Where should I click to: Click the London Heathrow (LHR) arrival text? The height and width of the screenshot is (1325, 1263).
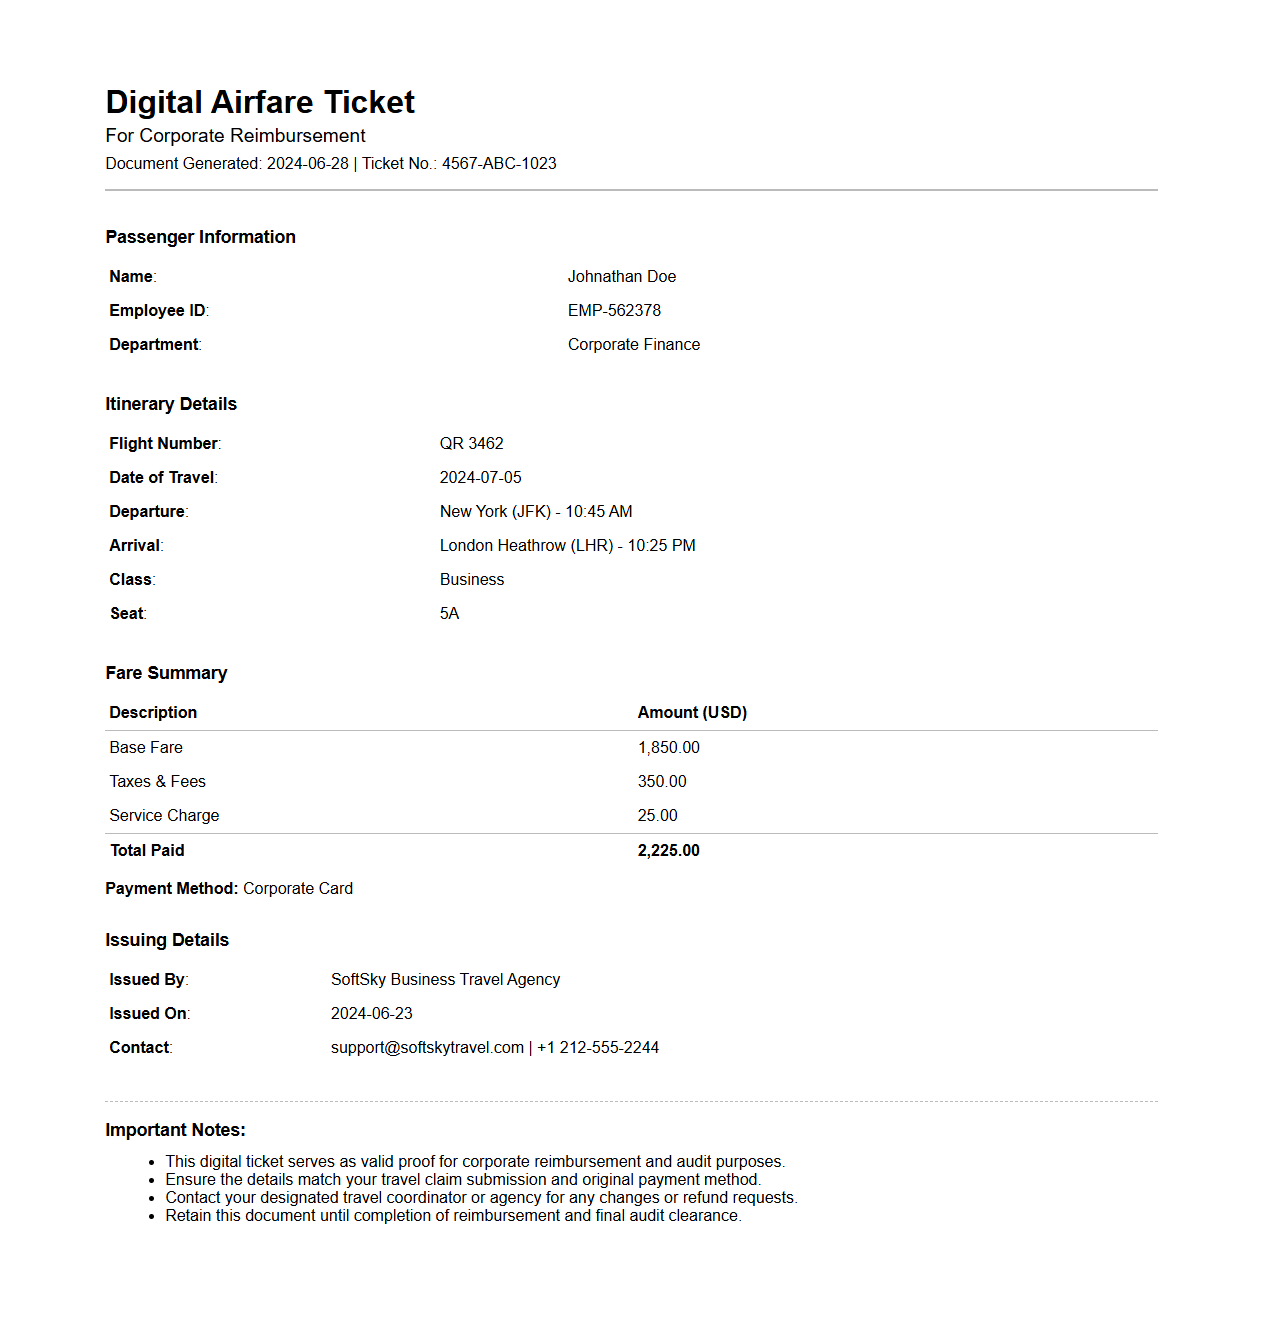(x=526, y=546)
